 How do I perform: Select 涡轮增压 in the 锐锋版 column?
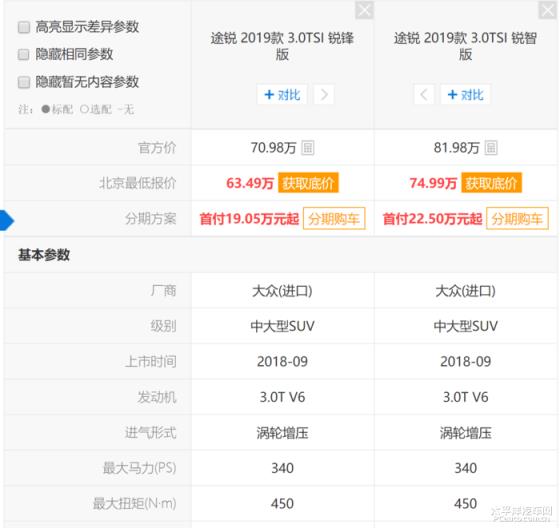(282, 433)
